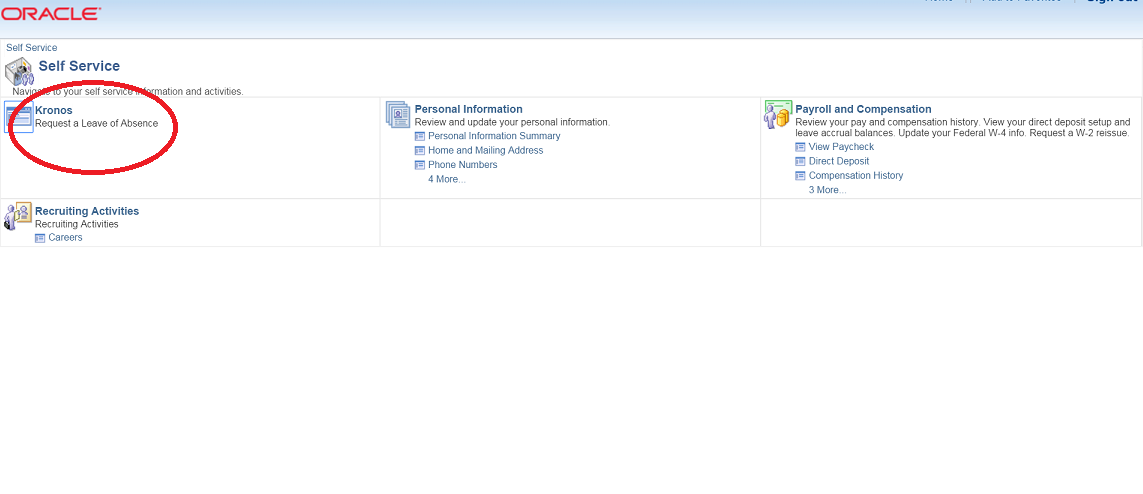Click the icon beside Careers

click(40, 238)
